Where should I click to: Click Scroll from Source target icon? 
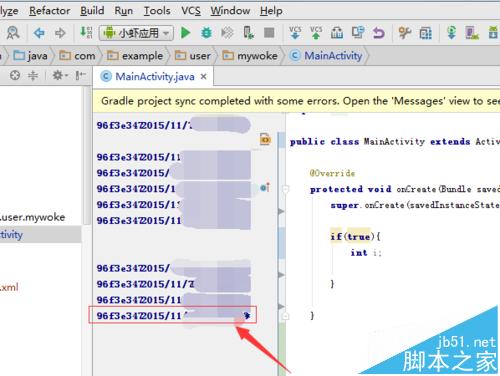15,75
